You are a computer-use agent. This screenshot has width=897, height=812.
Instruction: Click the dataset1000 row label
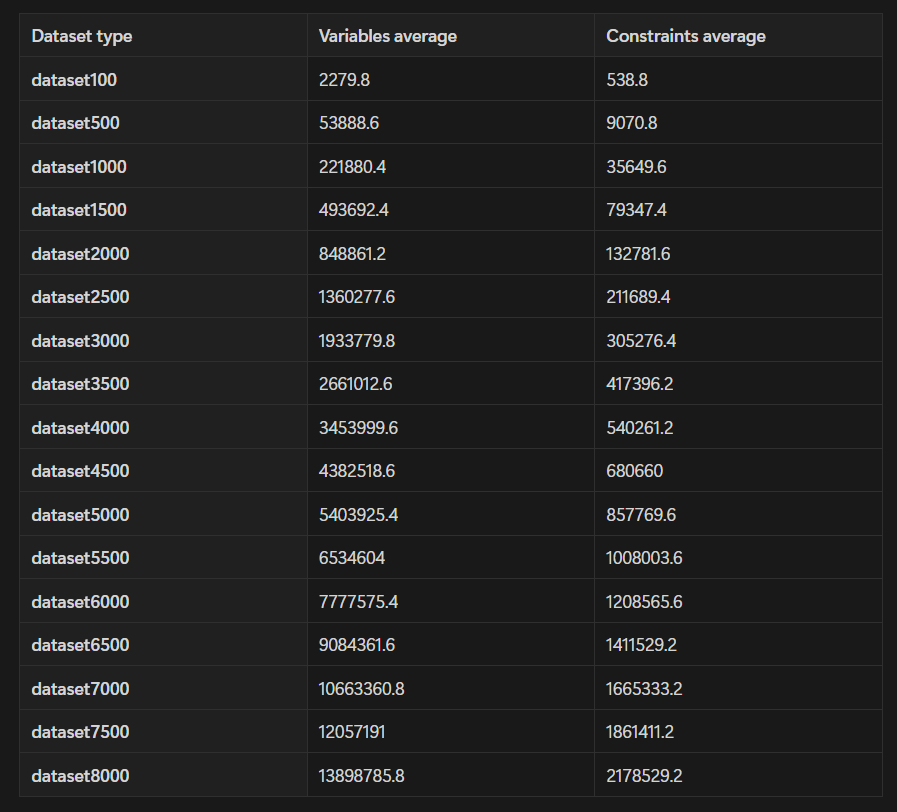(79, 167)
